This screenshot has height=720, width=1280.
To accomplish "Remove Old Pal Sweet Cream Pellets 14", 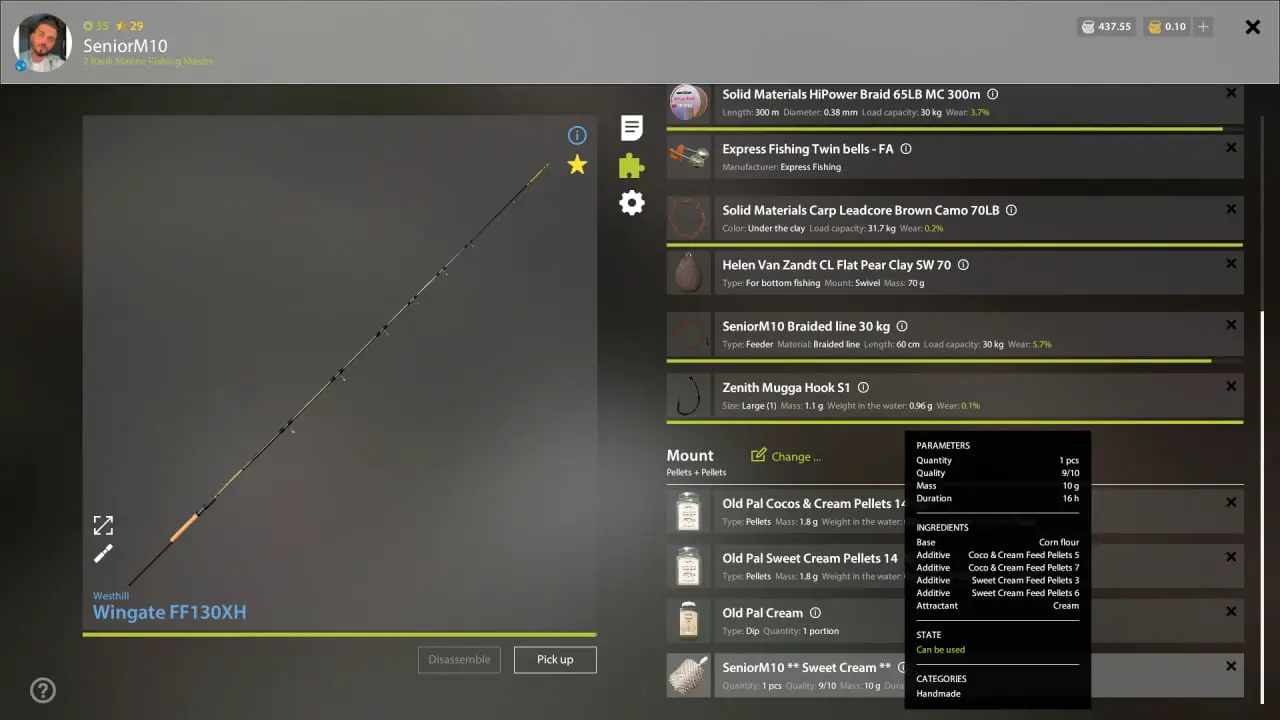I will (x=1231, y=557).
